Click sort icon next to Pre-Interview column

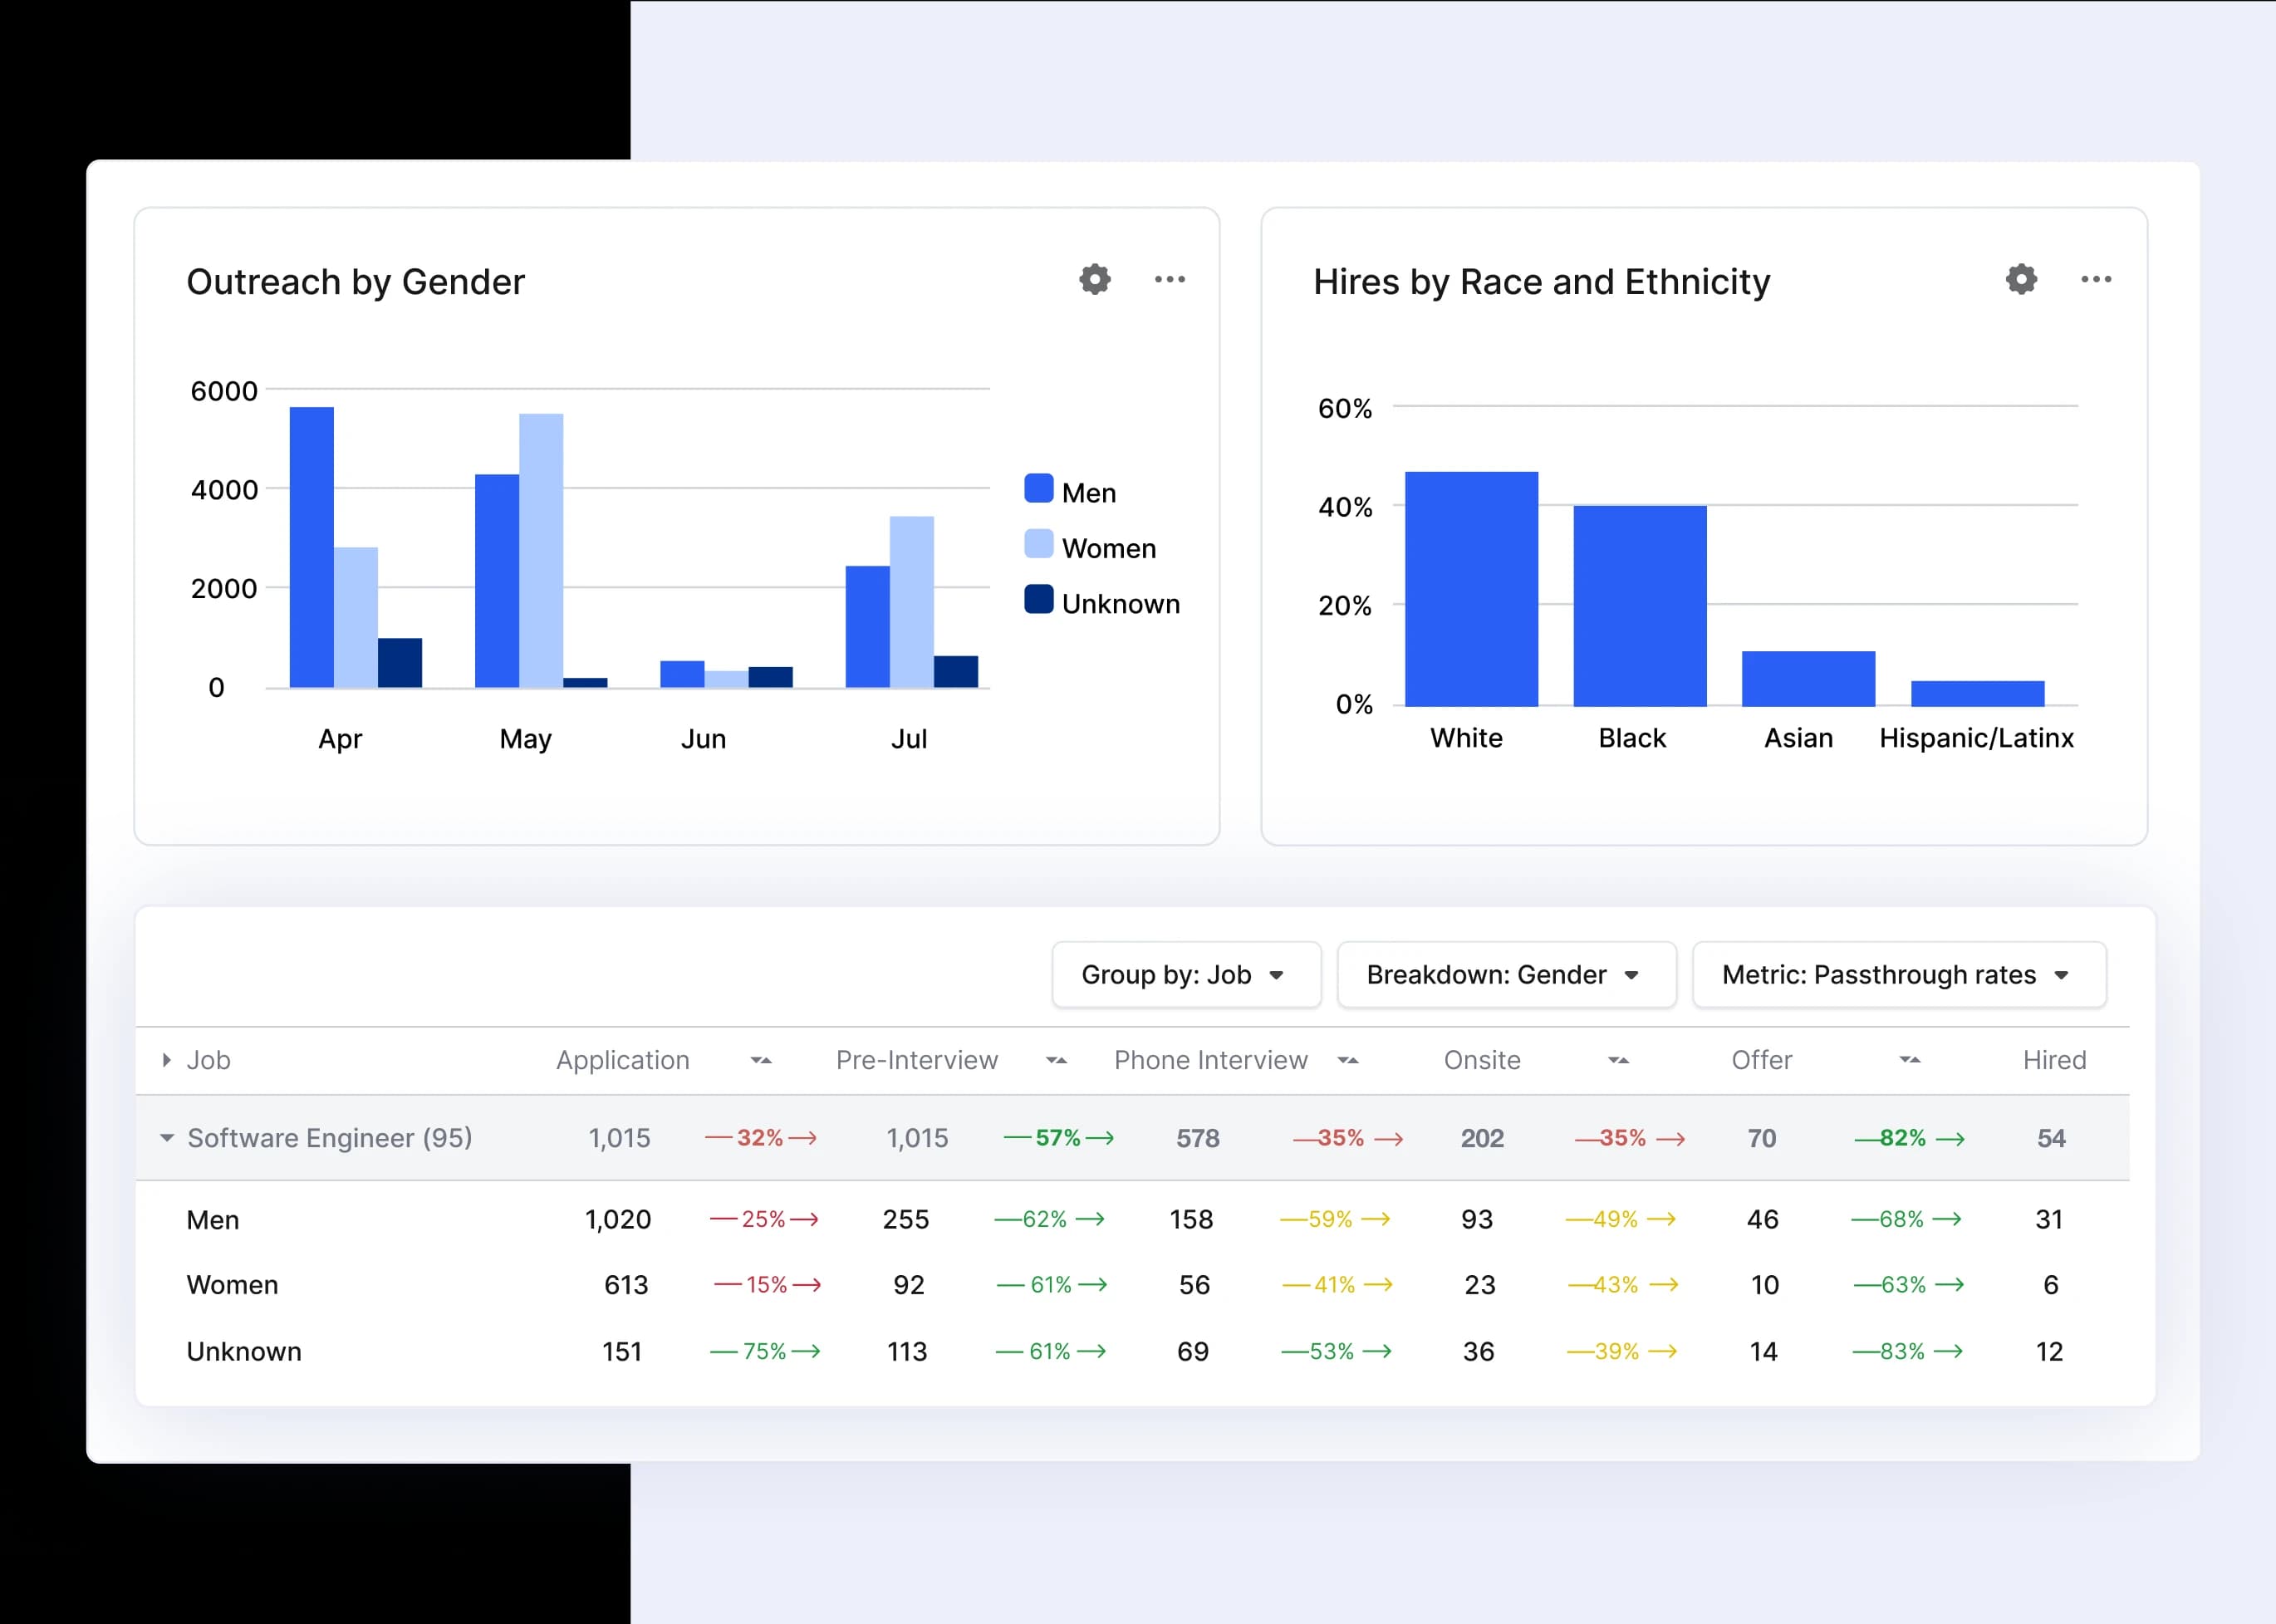[1056, 1060]
